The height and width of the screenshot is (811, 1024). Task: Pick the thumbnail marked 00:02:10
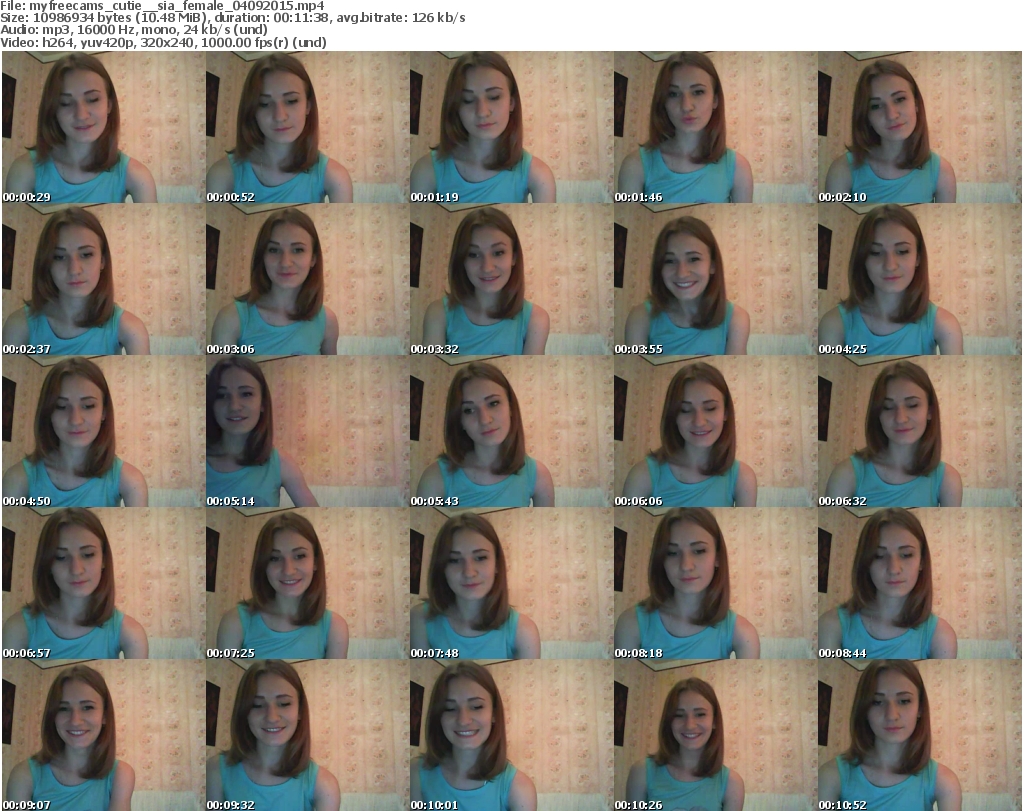click(x=920, y=127)
